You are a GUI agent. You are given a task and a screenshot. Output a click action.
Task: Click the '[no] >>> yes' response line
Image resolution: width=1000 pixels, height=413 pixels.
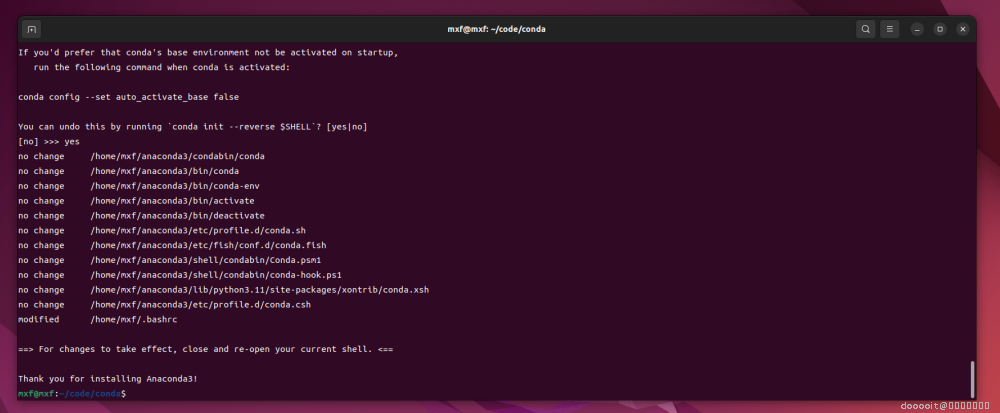(x=48, y=142)
